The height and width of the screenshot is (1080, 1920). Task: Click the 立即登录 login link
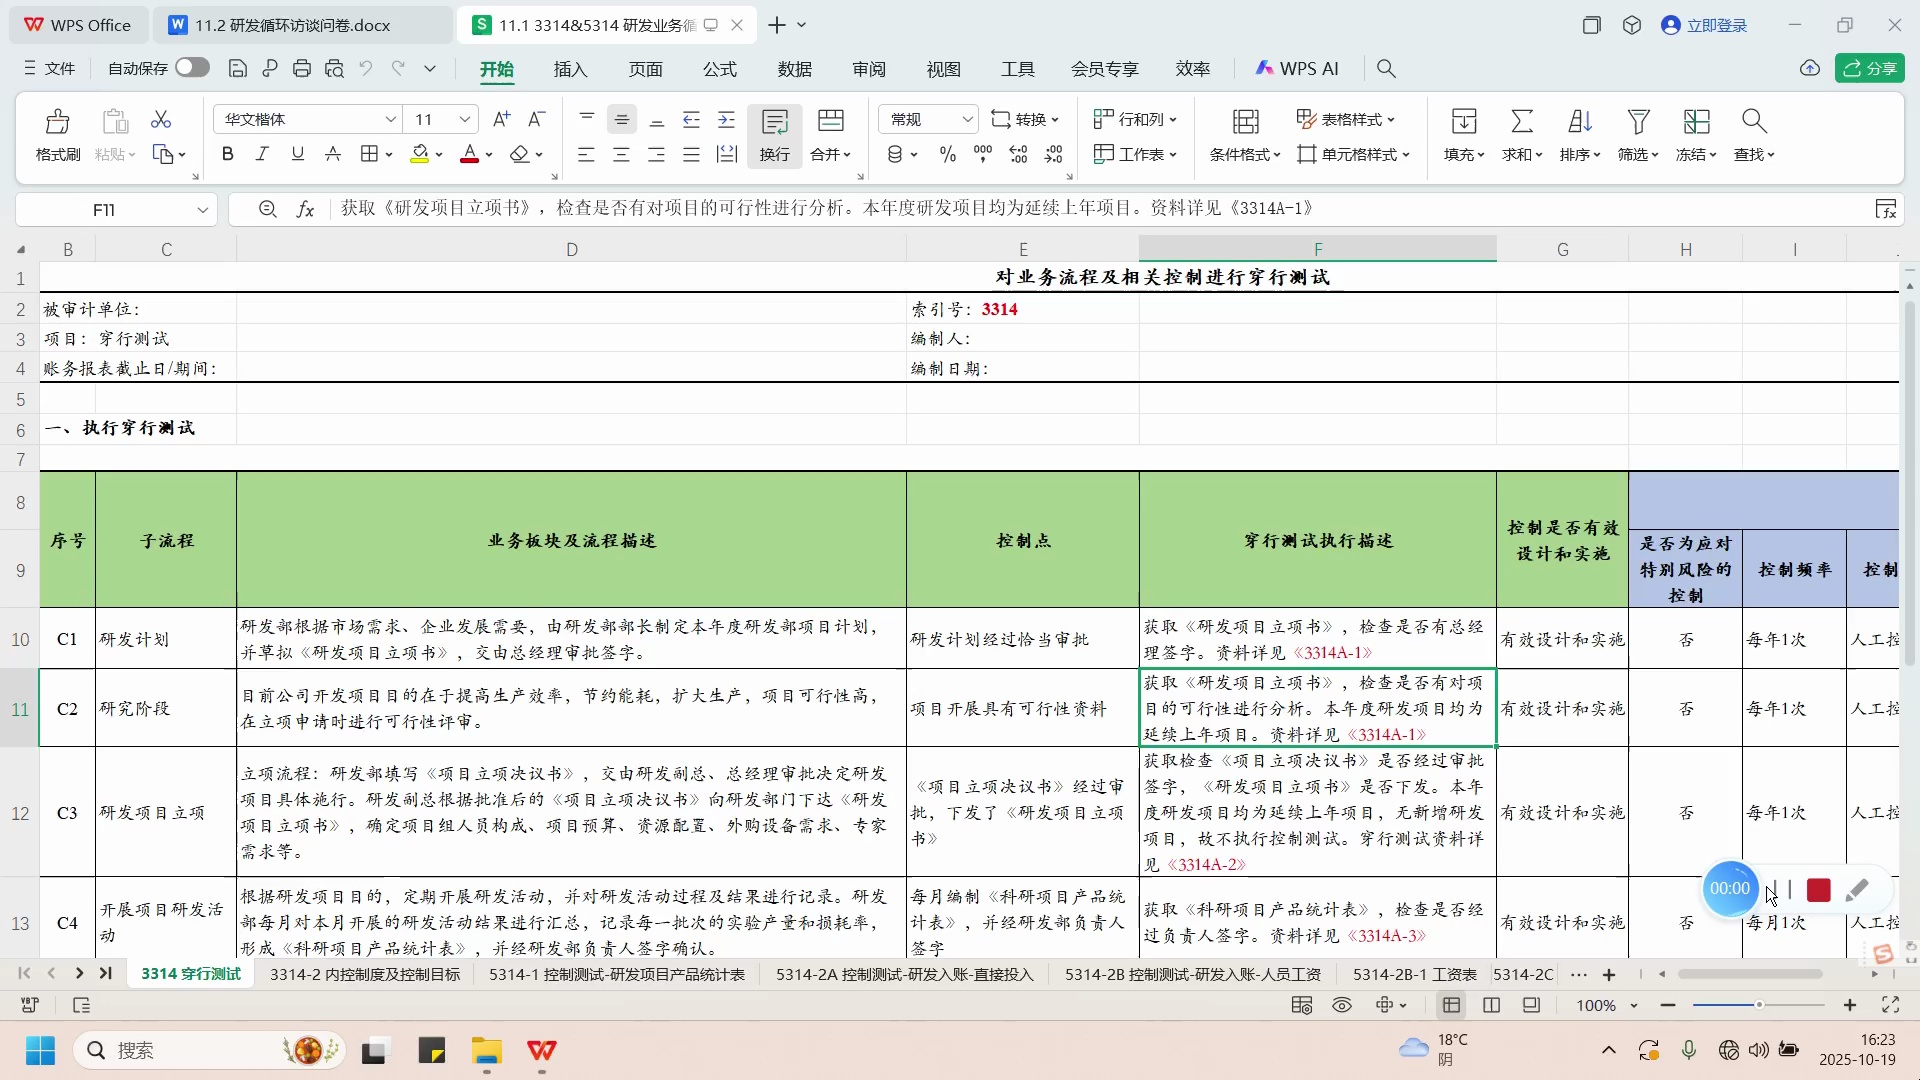point(1704,25)
